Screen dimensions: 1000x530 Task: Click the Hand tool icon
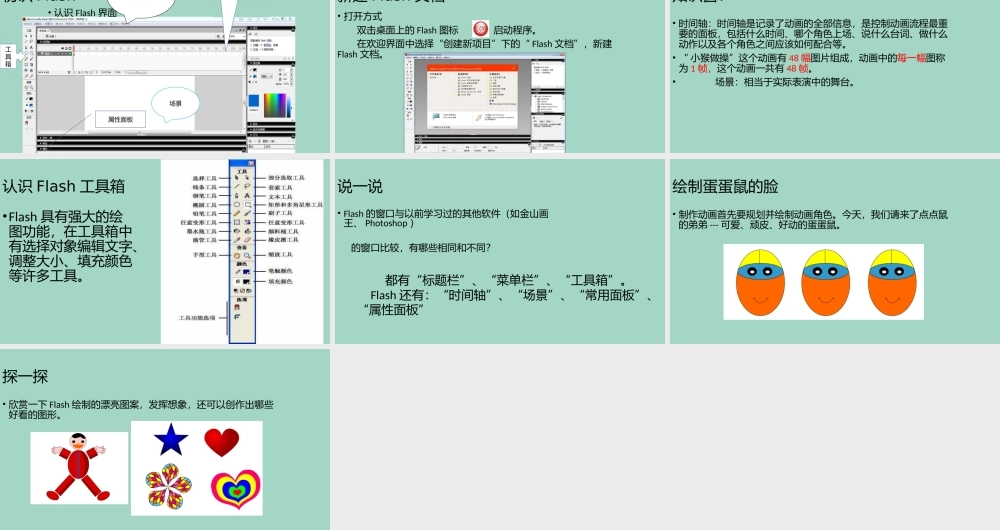click(237, 256)
